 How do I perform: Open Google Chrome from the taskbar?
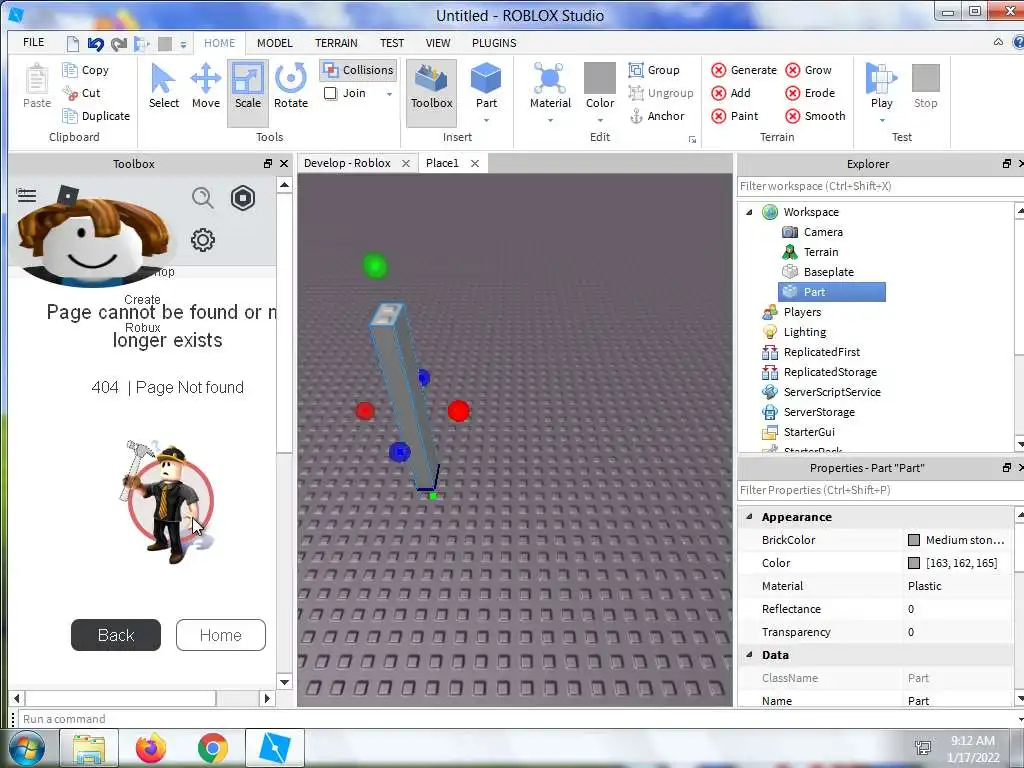pos(213,748)
